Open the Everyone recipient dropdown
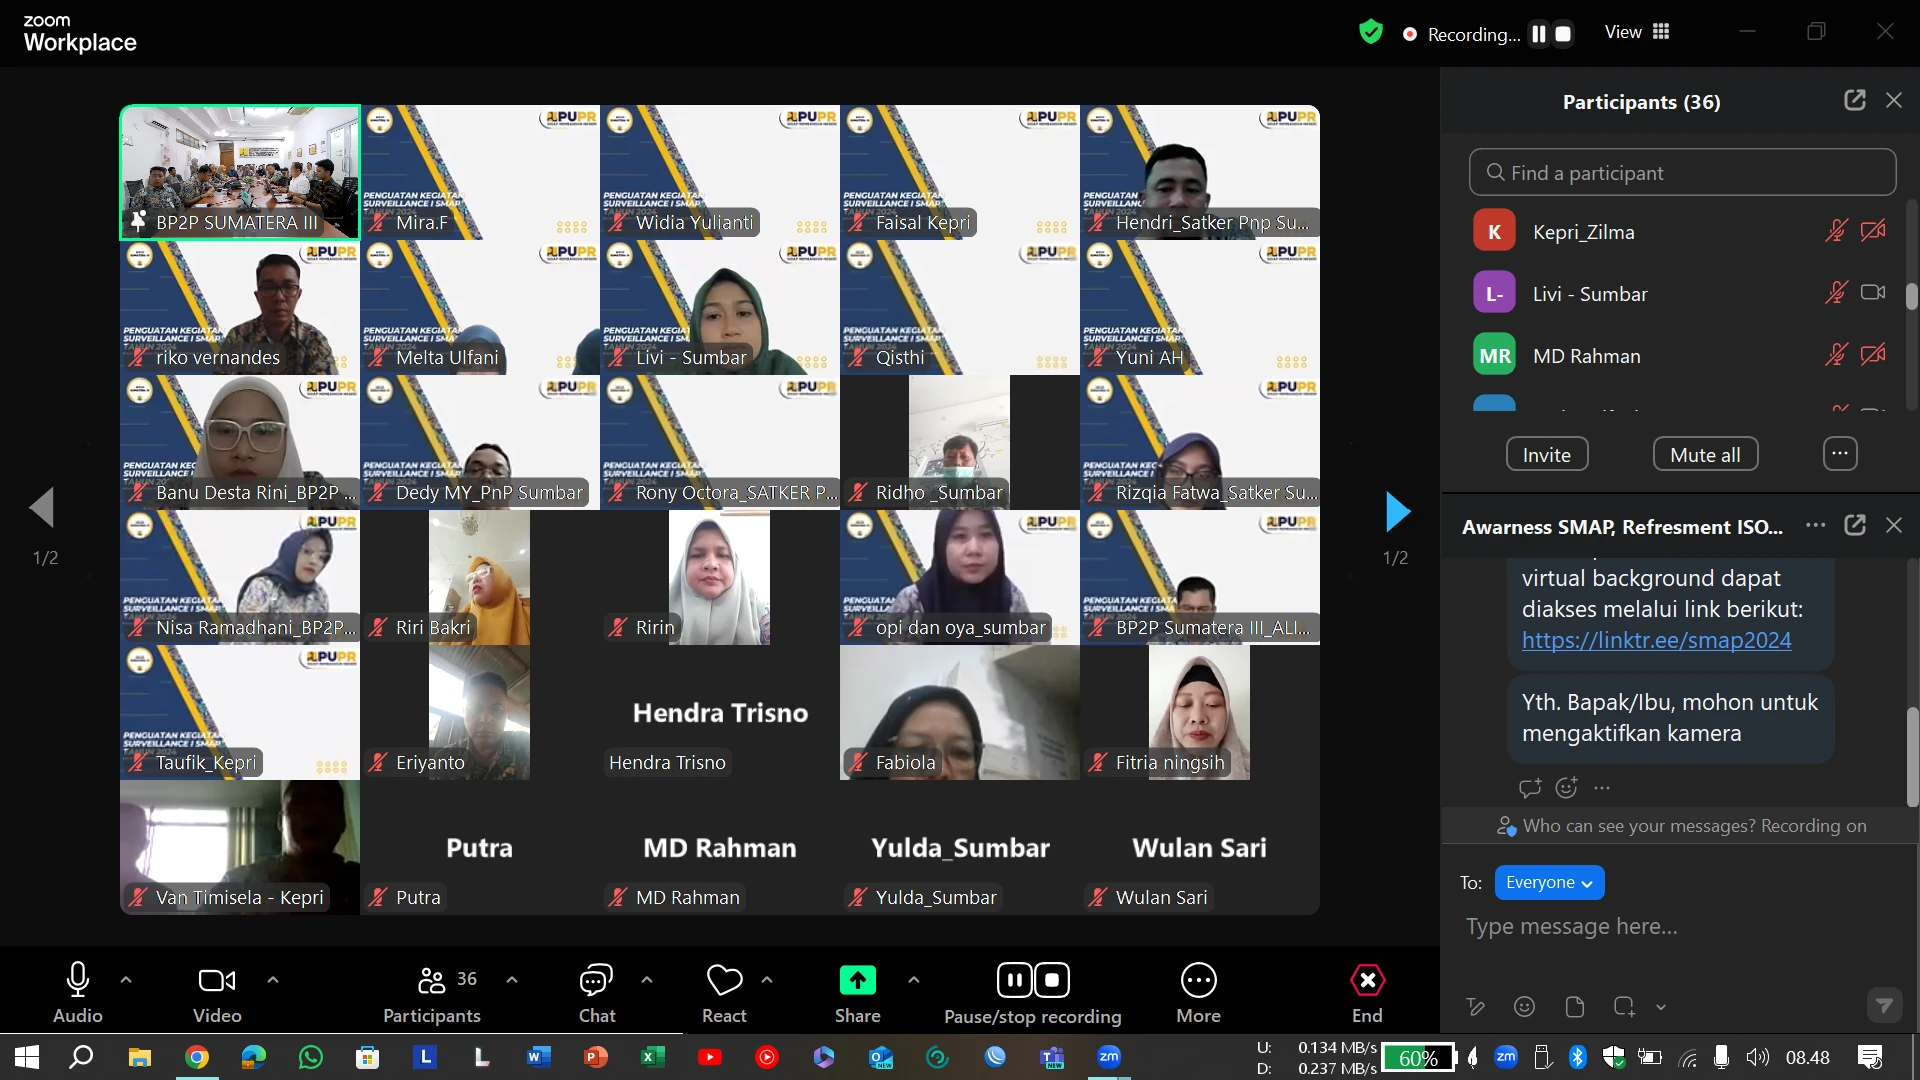Image resolution: width=1920 pixels, height=1080 pixels. click(x=1549, y=883)
